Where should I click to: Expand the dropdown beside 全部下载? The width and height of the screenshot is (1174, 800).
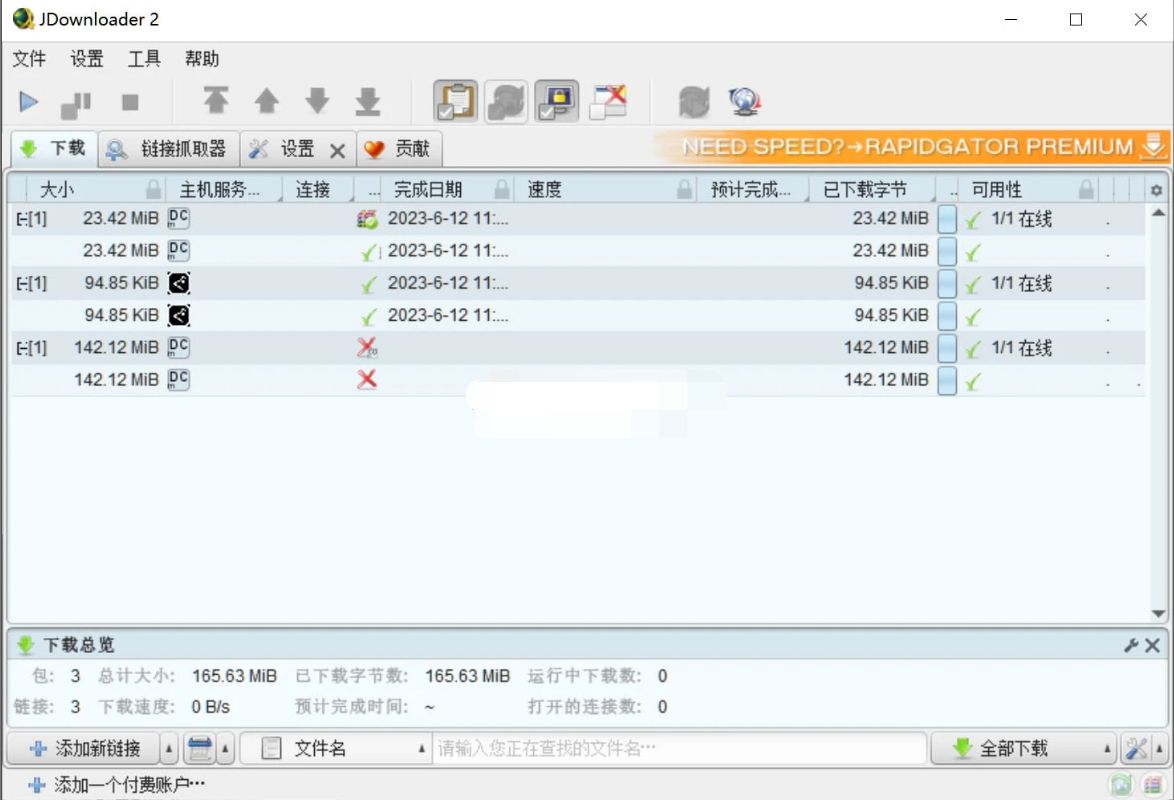click(1106, 748)
